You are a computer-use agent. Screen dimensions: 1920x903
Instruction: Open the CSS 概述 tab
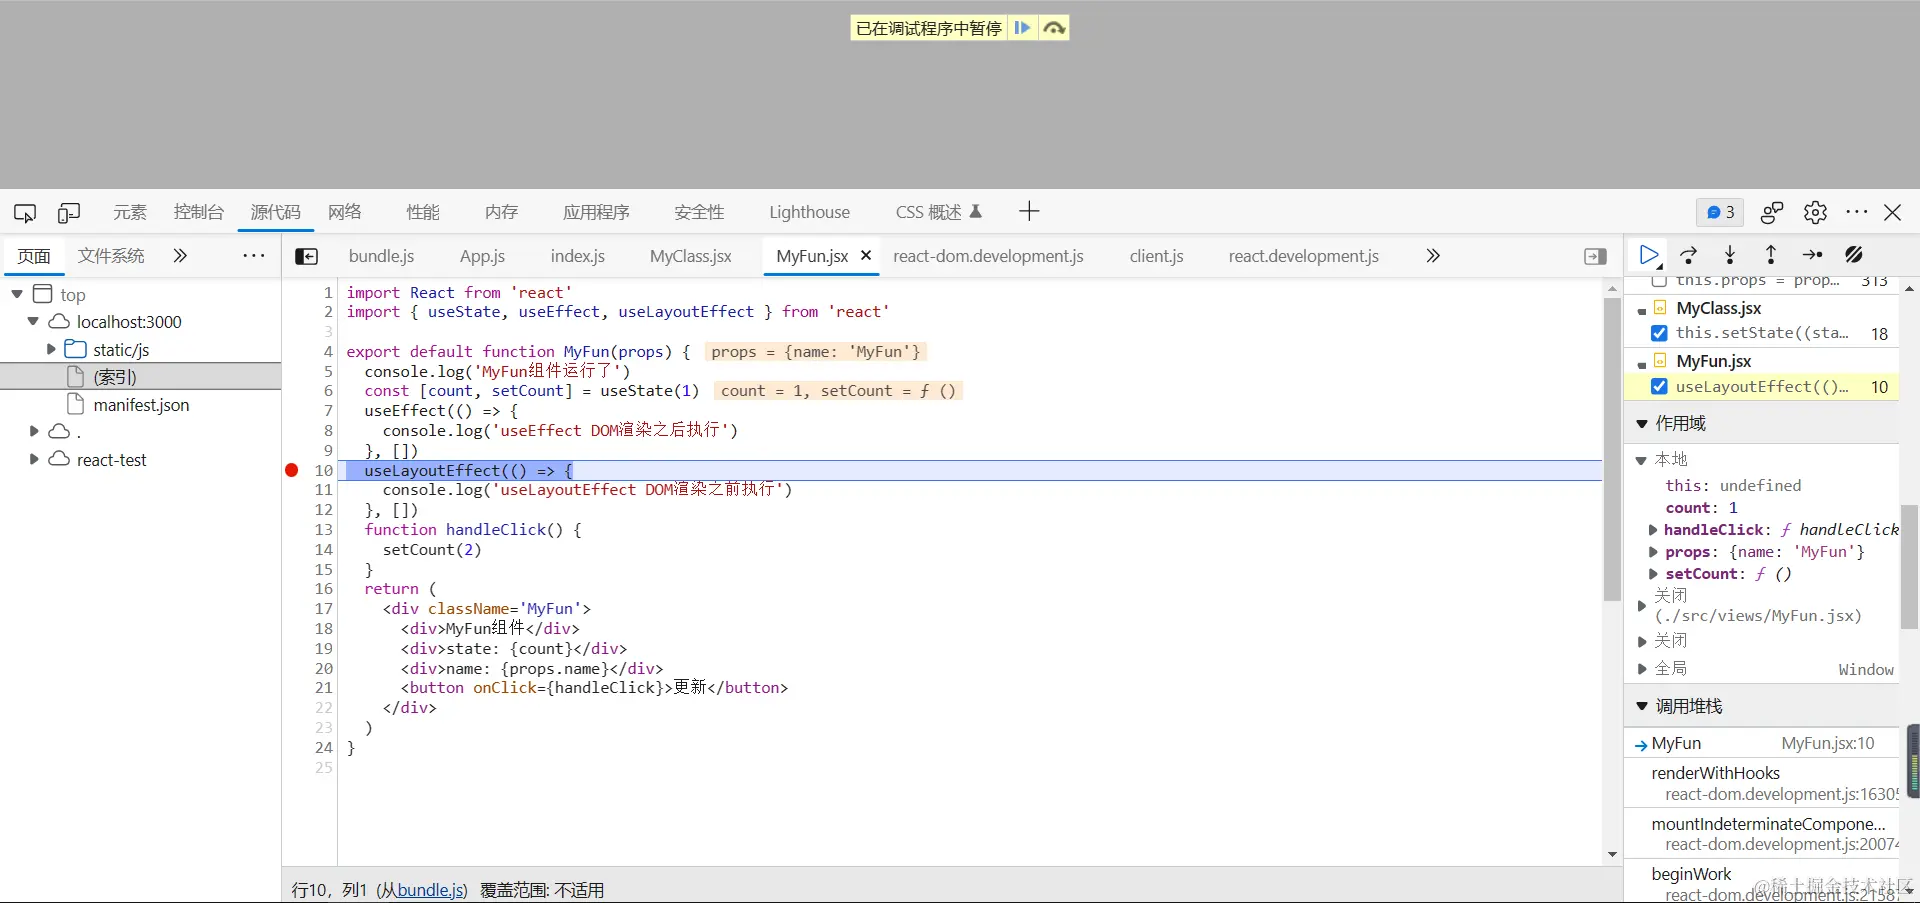pos(938,212)
